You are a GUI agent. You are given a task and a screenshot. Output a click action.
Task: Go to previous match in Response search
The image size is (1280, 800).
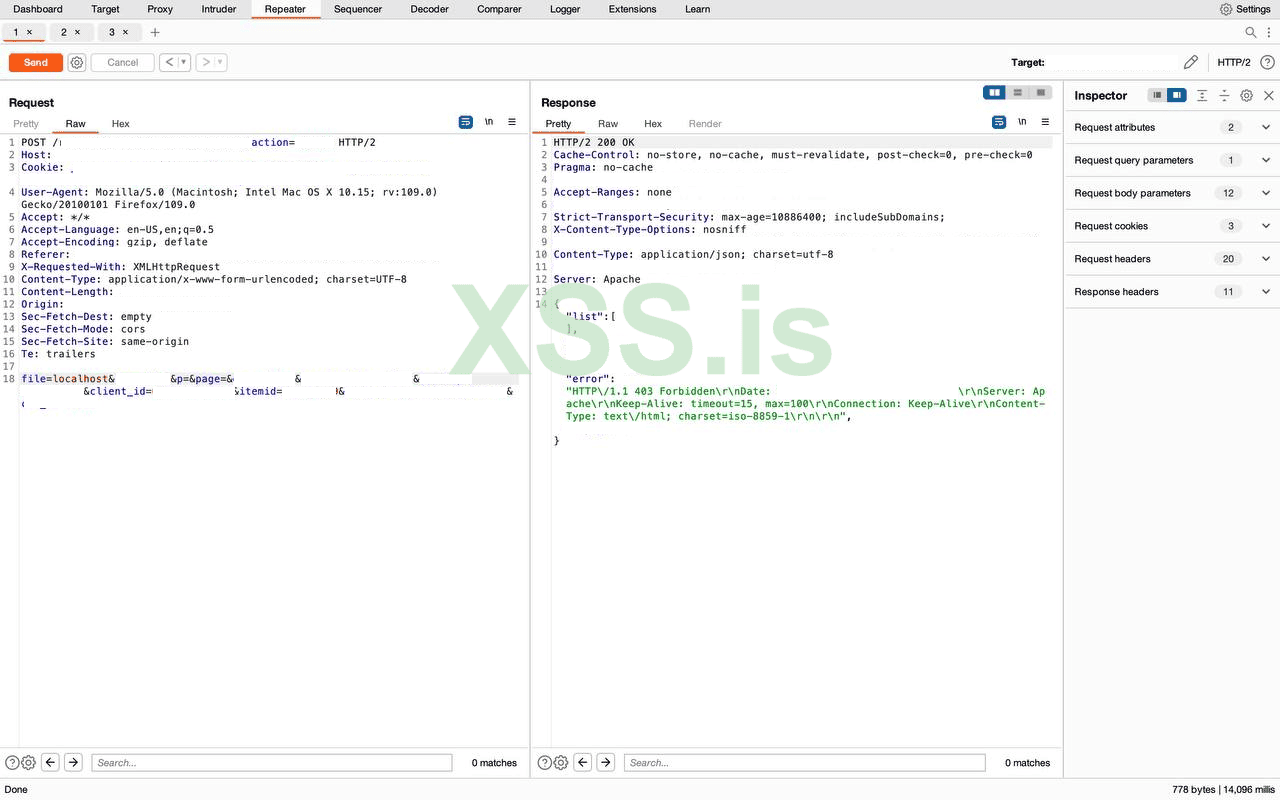coord(583,762)
